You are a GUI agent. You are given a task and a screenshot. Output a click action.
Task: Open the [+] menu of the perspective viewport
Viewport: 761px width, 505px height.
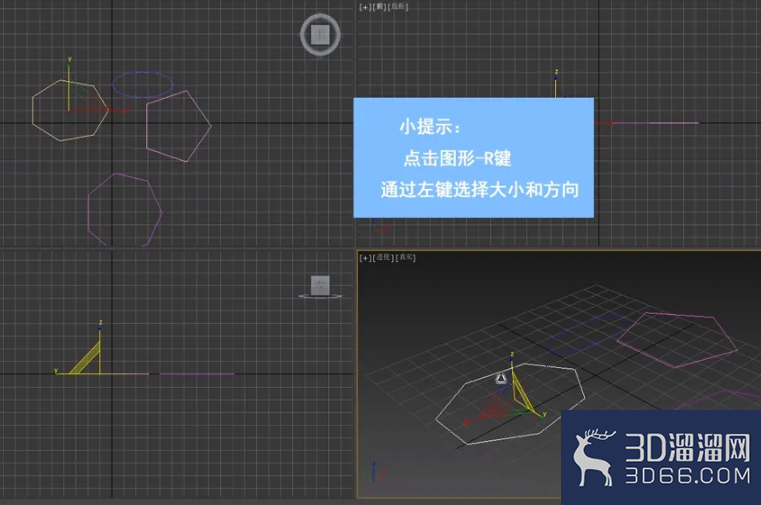(364, 258)
